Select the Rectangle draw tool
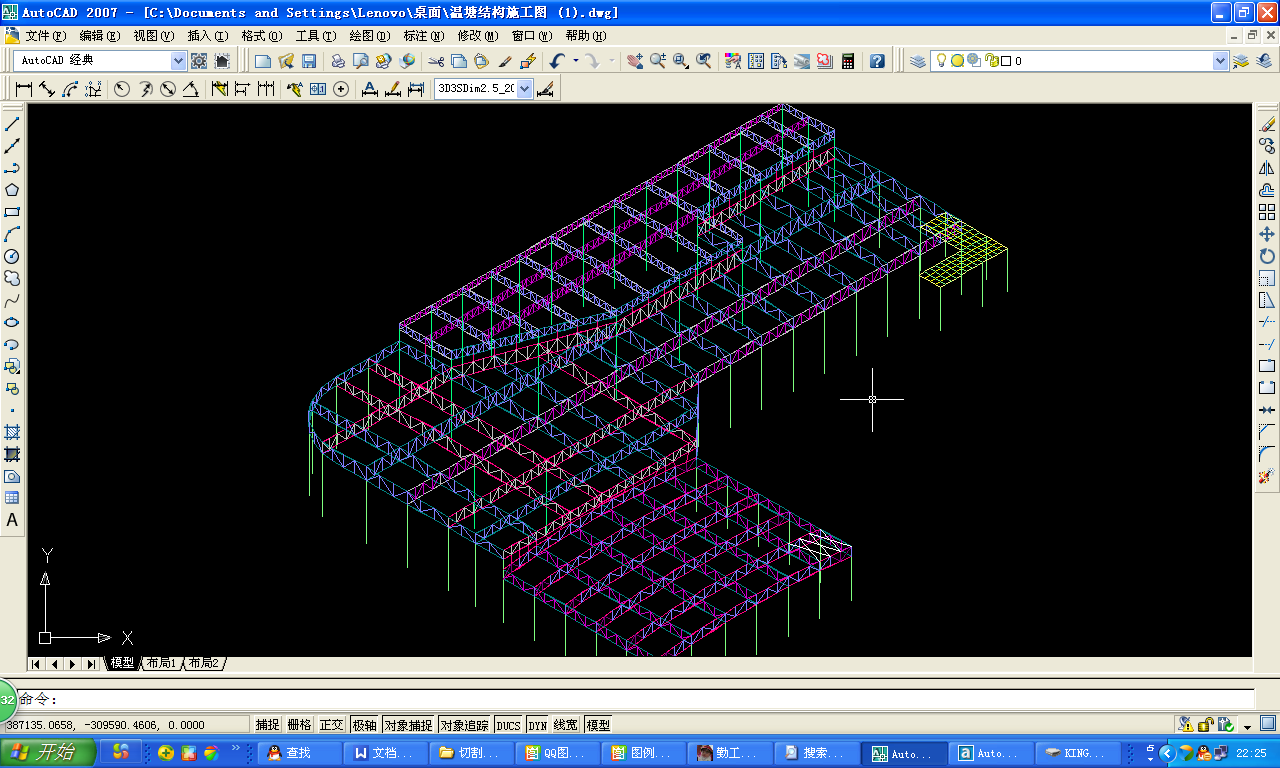The image size is (1280, 768). [x=12, y=212]
